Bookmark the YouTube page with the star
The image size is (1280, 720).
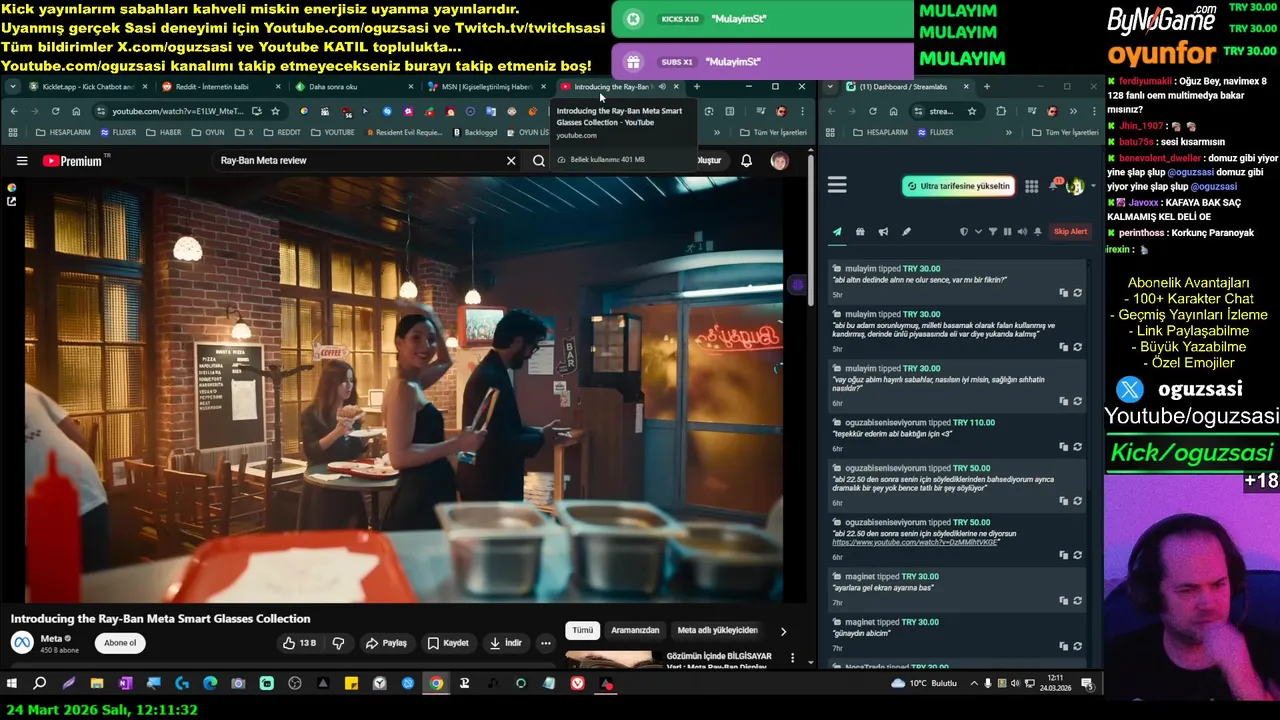275,111
